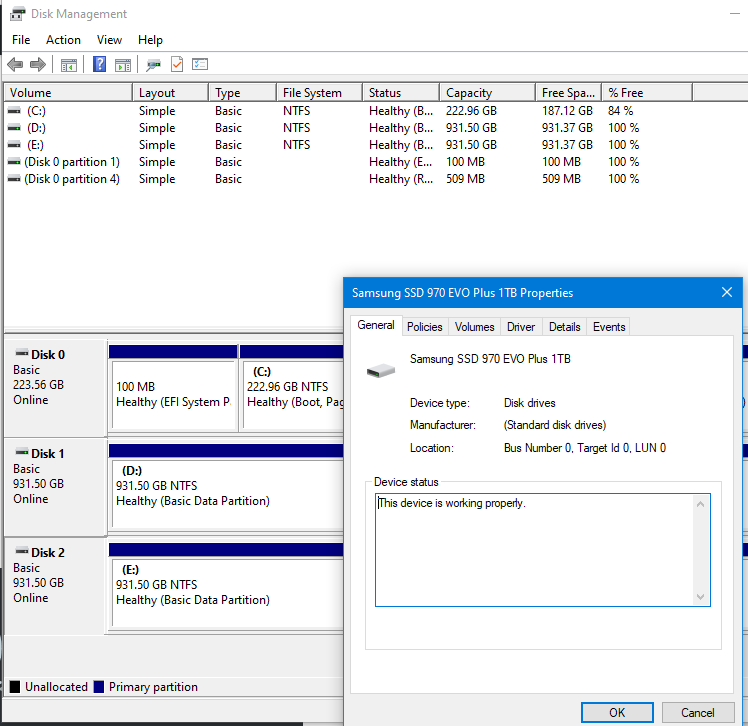Click "Healthy (R..." status cell

tap(401, 179)
